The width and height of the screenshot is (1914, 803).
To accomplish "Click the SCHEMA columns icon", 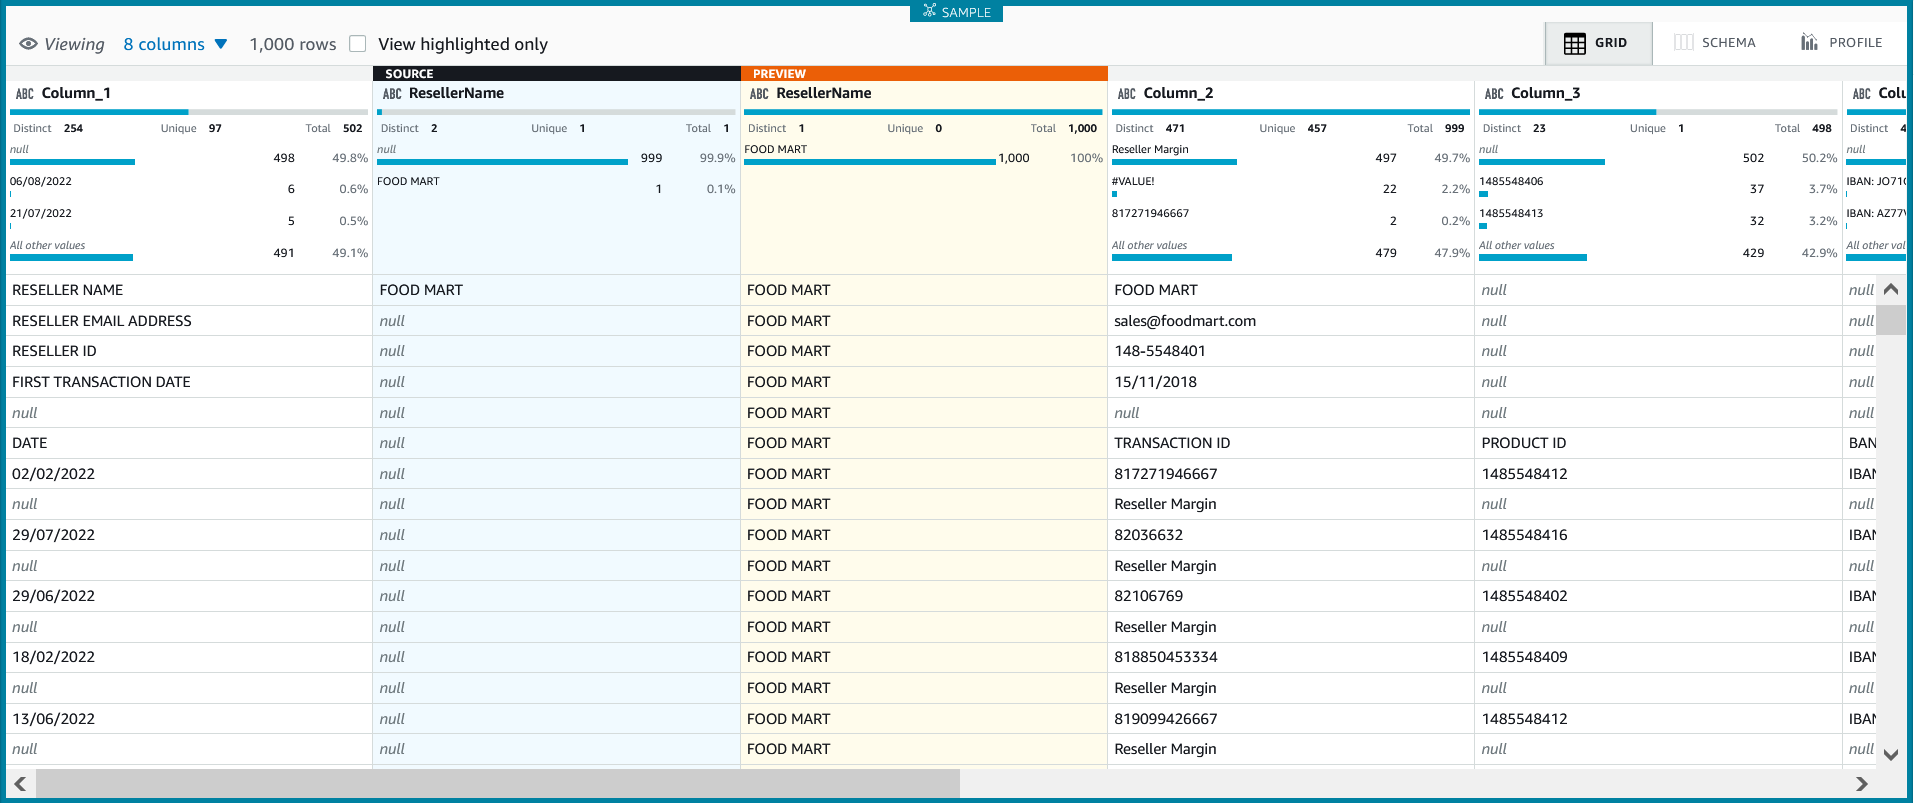I will (x=1684, y=42).
